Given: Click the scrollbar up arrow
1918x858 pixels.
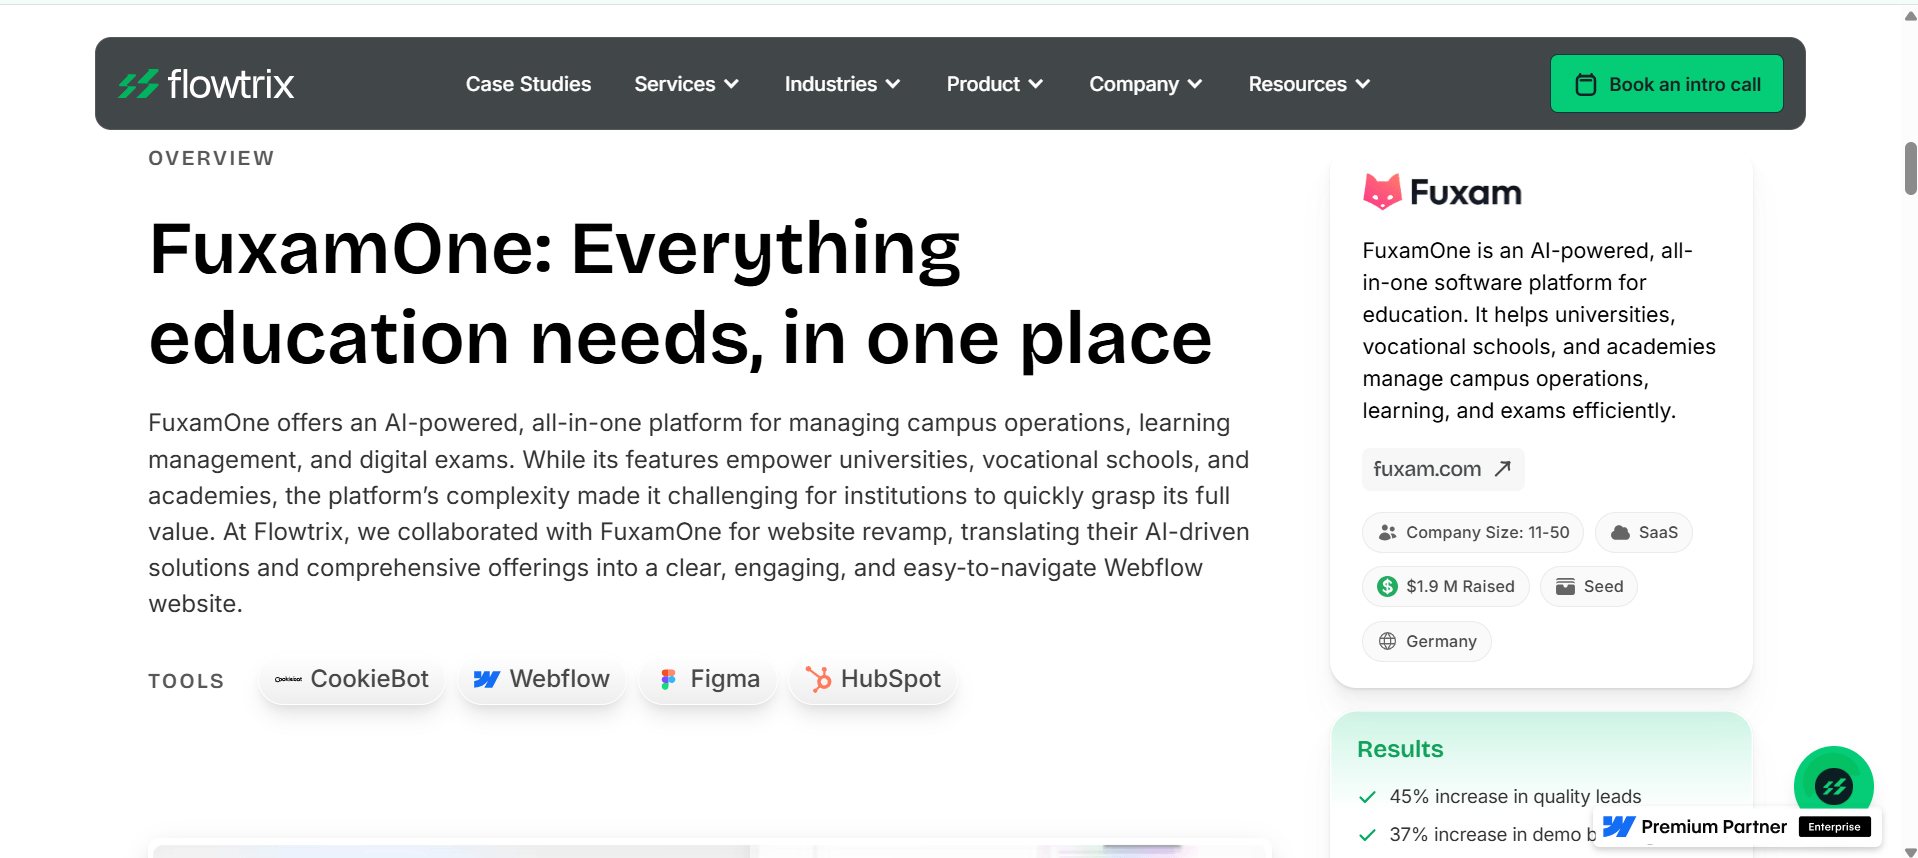Looking at the screenshot, I should [x=1910, y=15].
